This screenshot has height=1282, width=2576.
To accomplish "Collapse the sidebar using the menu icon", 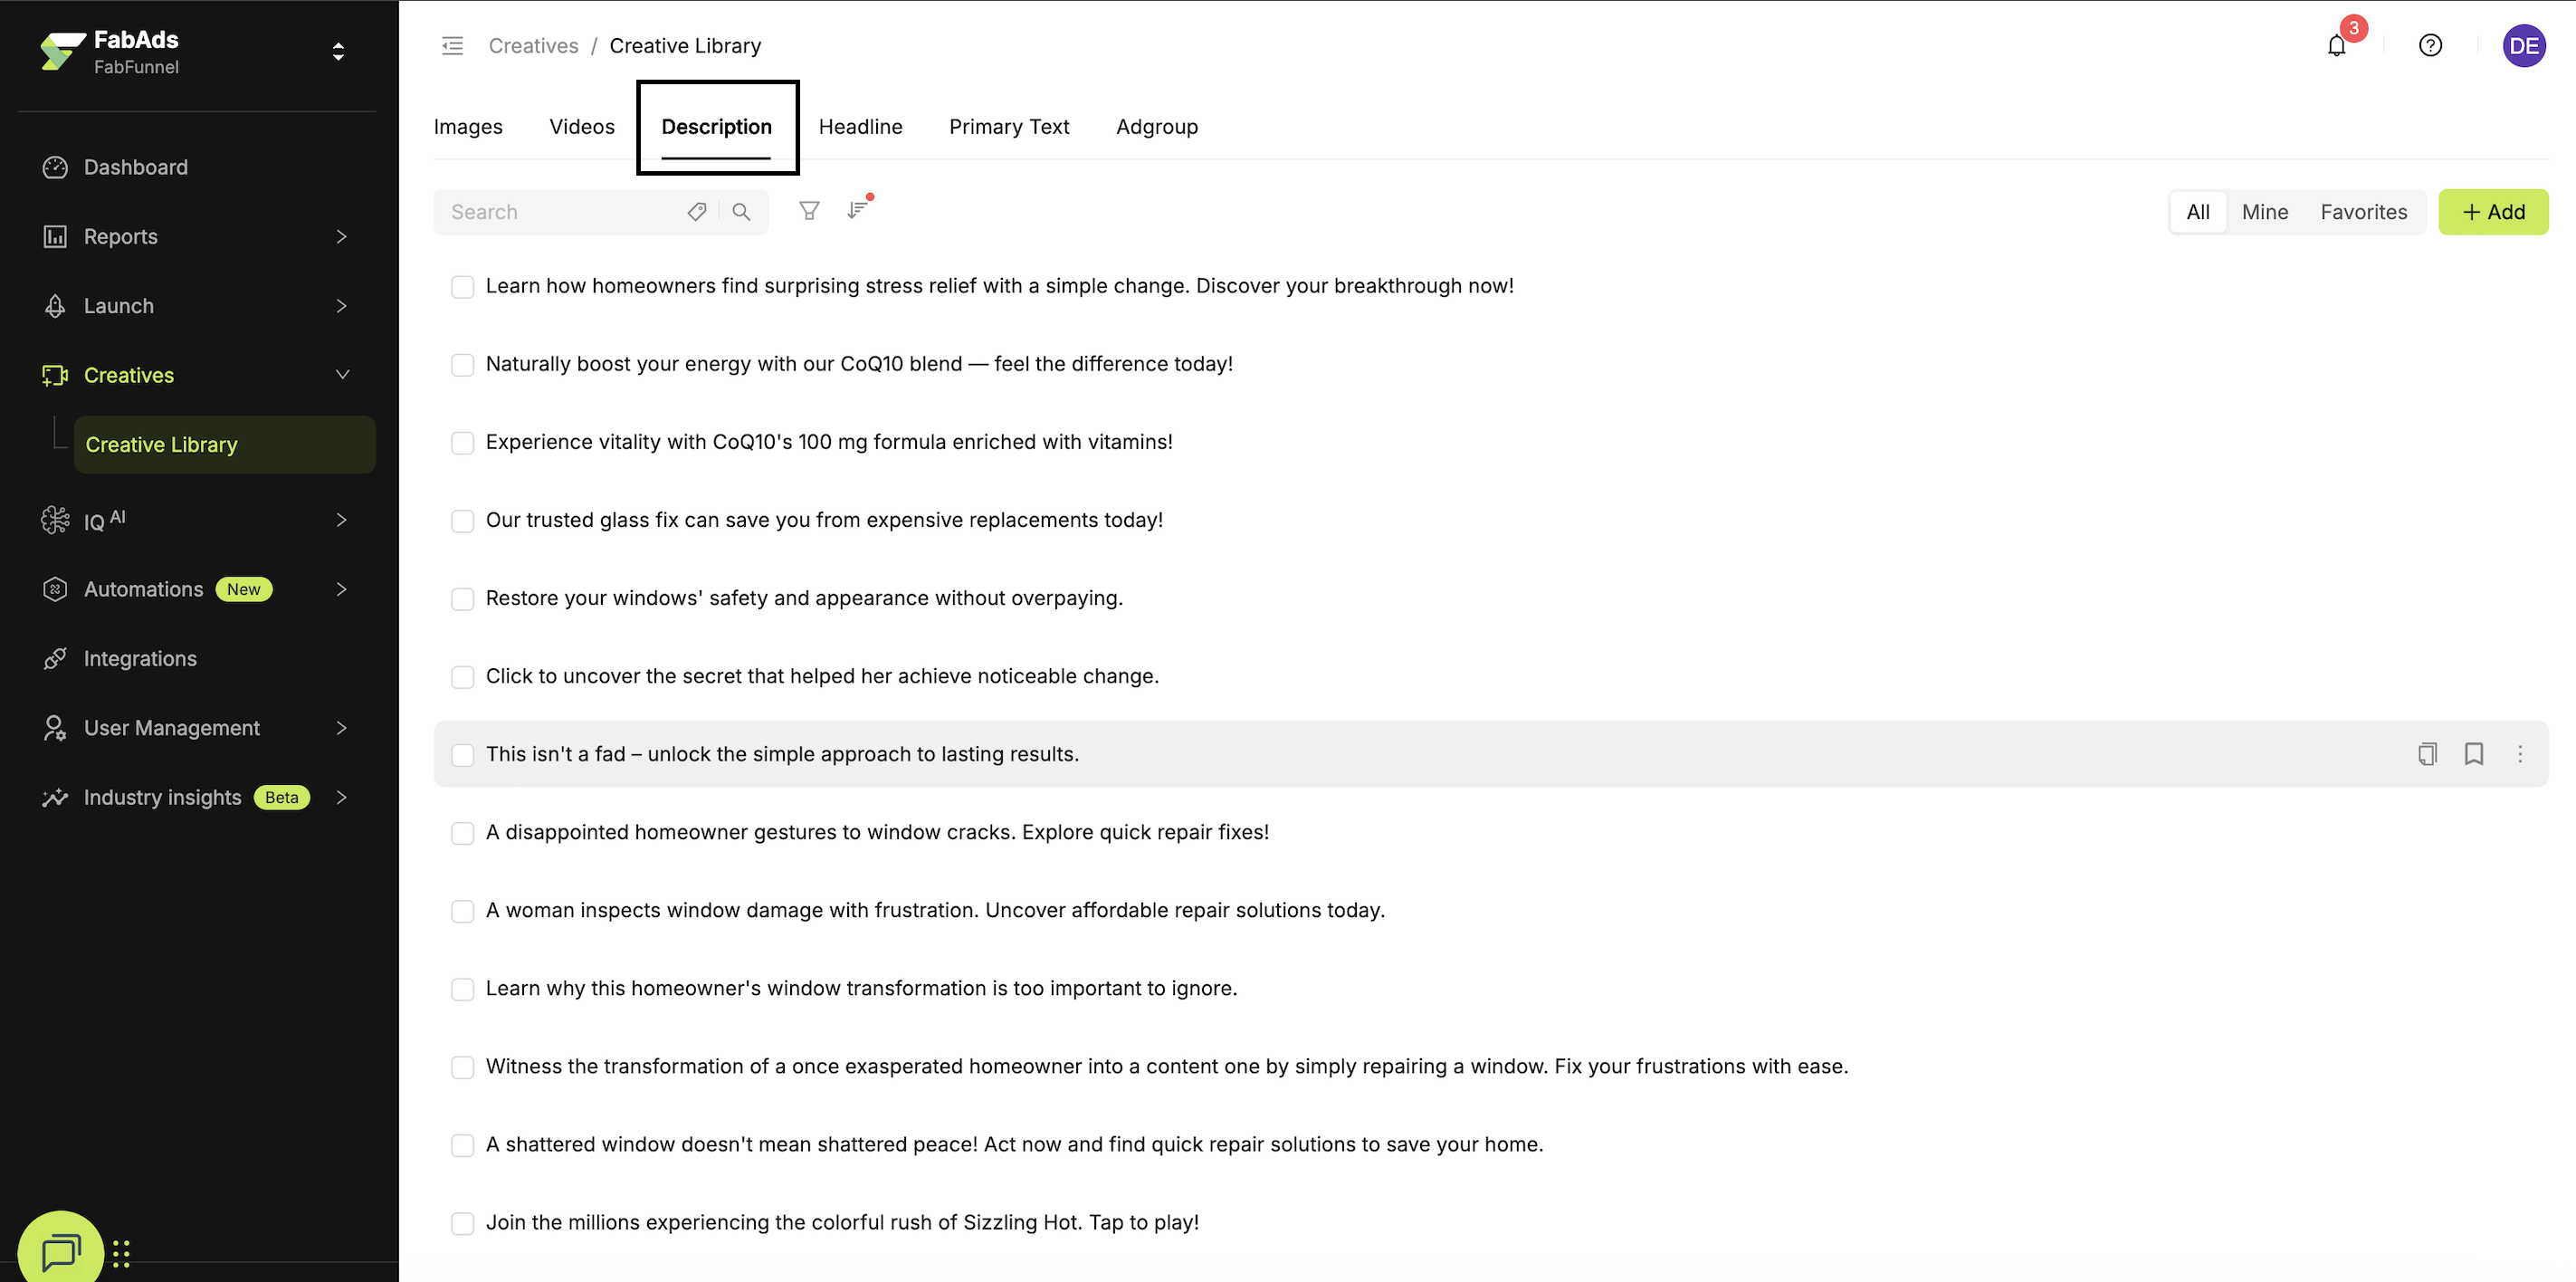I will [452, 46].
